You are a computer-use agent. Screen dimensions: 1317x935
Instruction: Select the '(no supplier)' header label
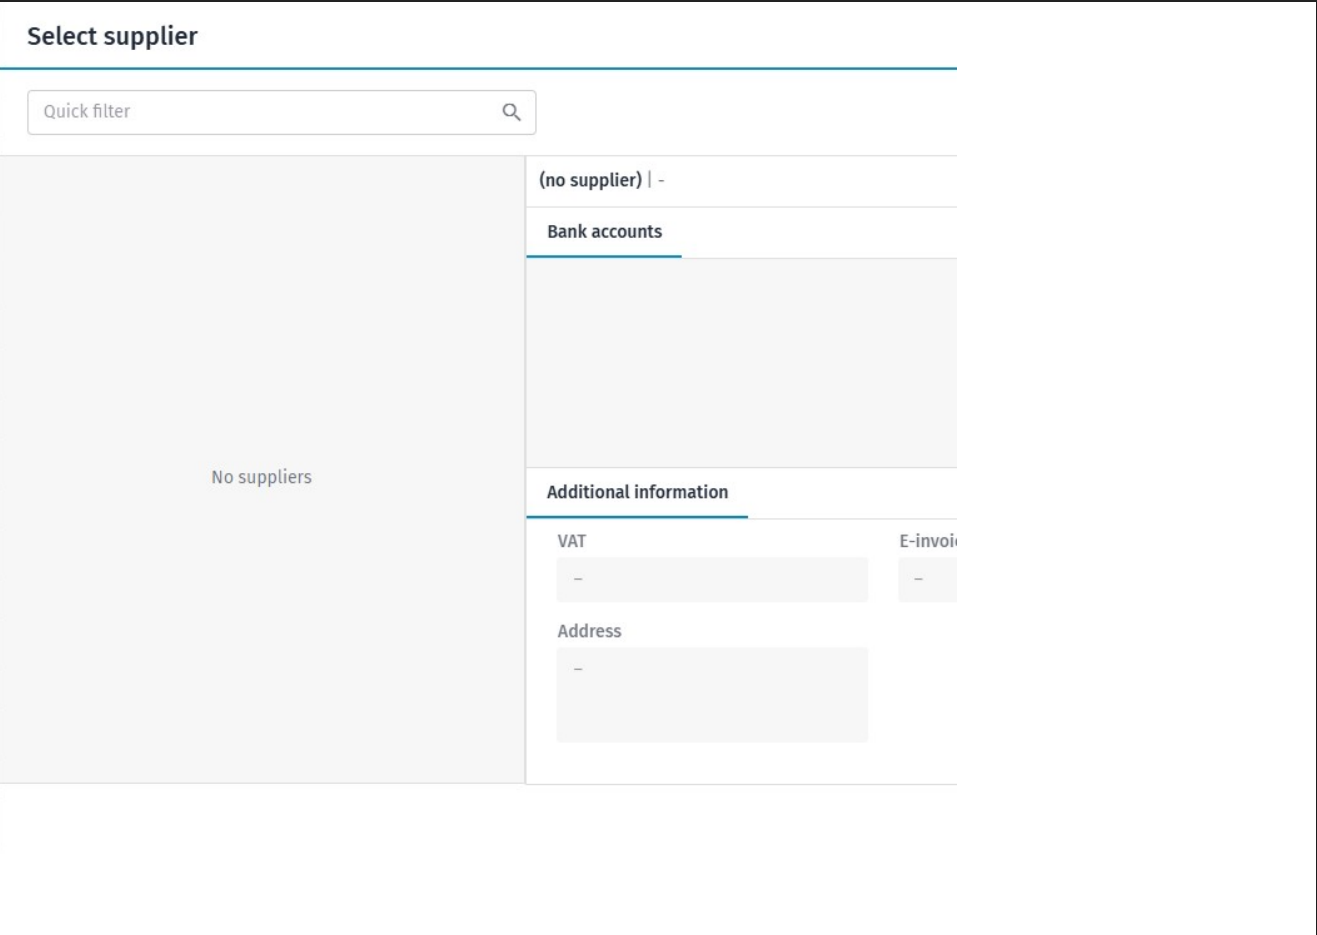(x=590, y=180)
